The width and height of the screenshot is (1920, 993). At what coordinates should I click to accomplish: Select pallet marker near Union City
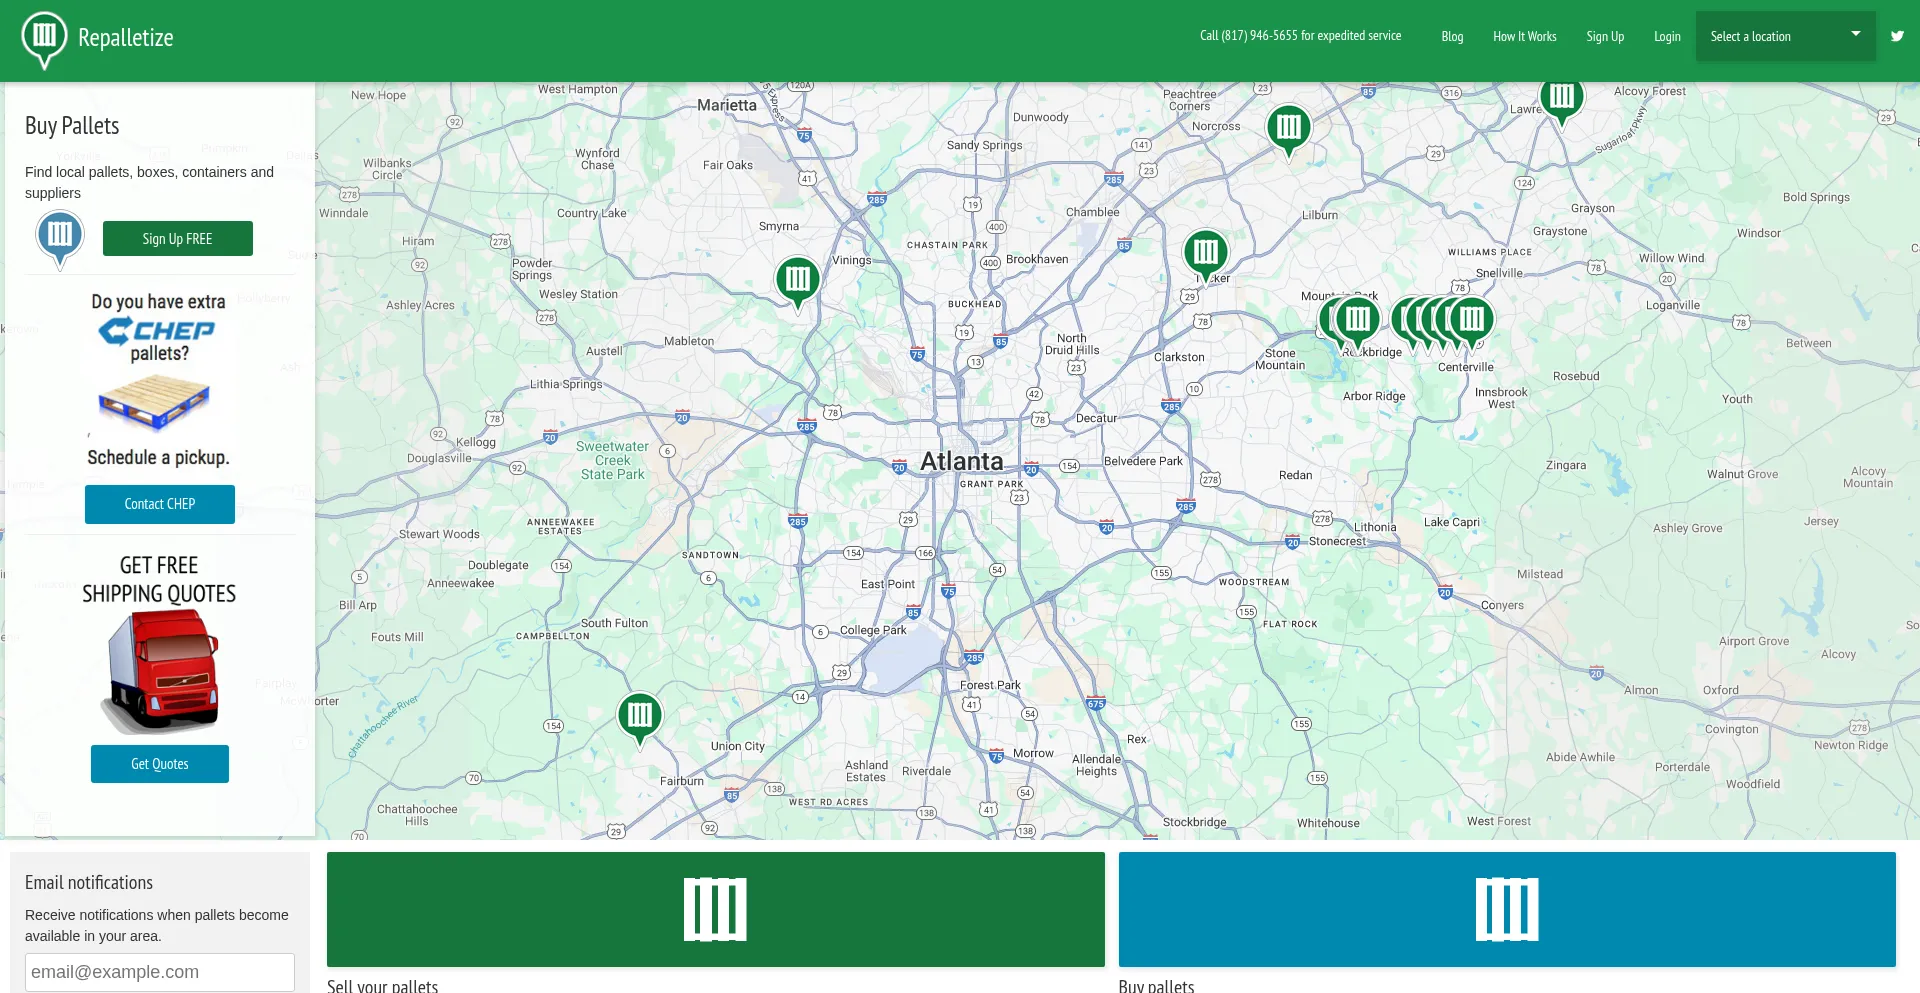click(x=640, y=716)
